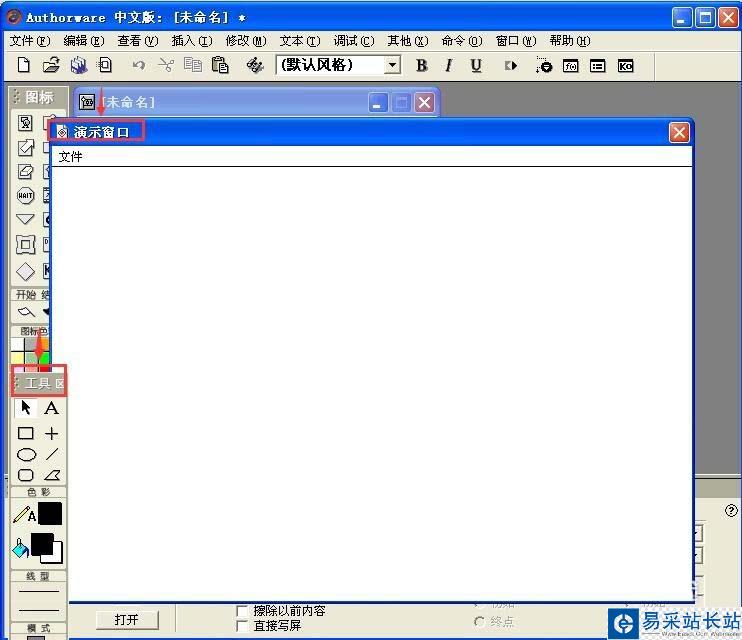Select the Text tool in toolbox

(52, 408)
